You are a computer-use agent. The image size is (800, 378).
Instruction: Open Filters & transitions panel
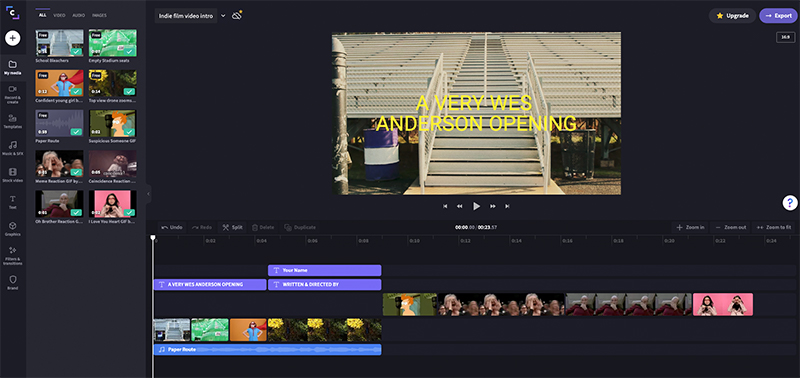[x=13, y=256]
